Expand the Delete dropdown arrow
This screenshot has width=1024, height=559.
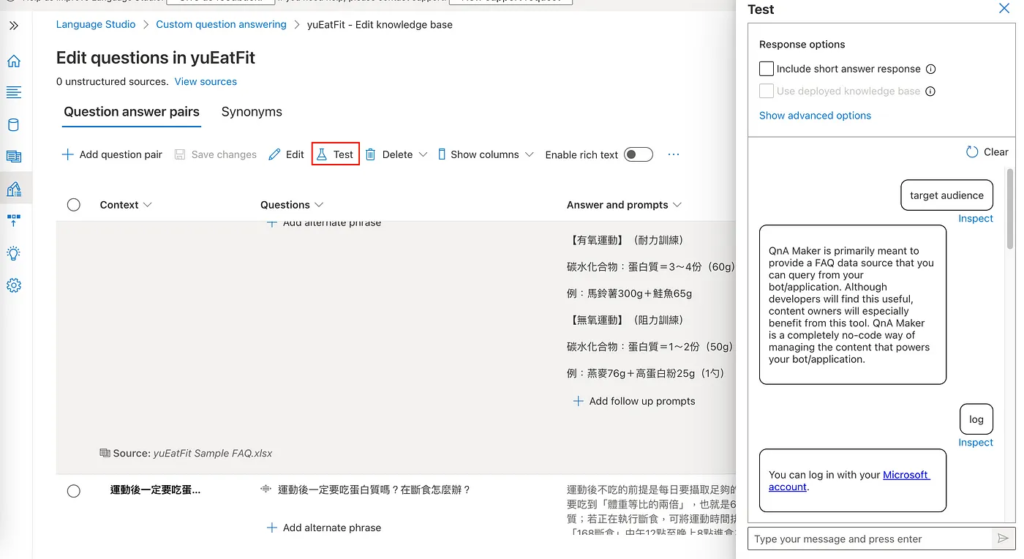tap(423, 155)
